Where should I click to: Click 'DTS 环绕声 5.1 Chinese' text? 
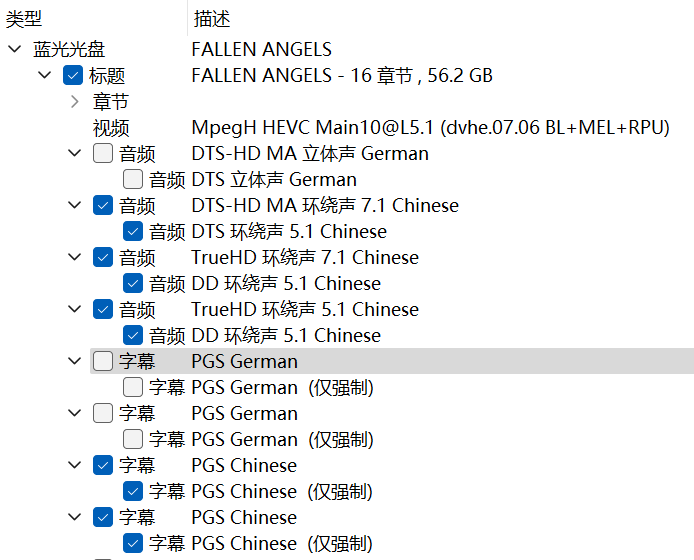289,232
